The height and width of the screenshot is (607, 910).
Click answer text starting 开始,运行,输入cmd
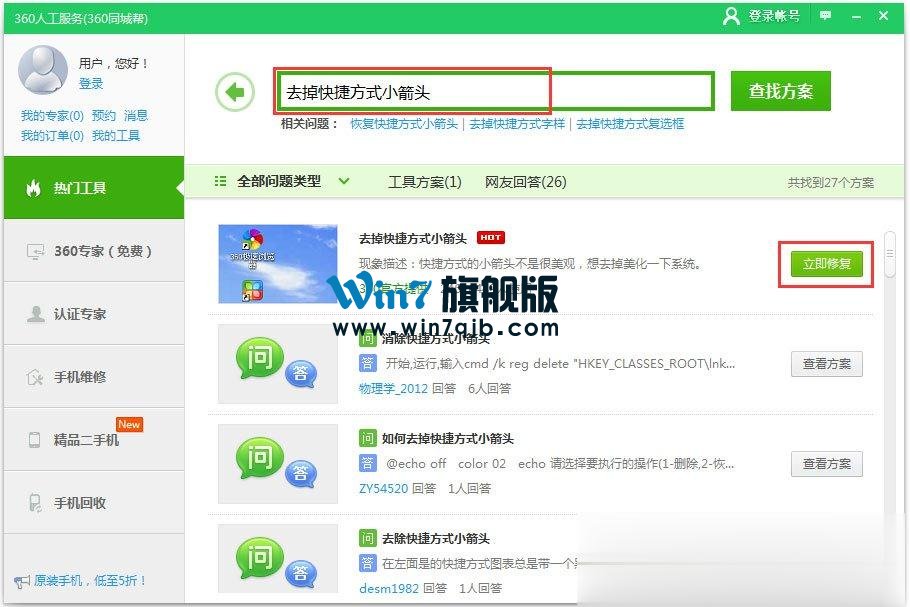click(560, 364)
